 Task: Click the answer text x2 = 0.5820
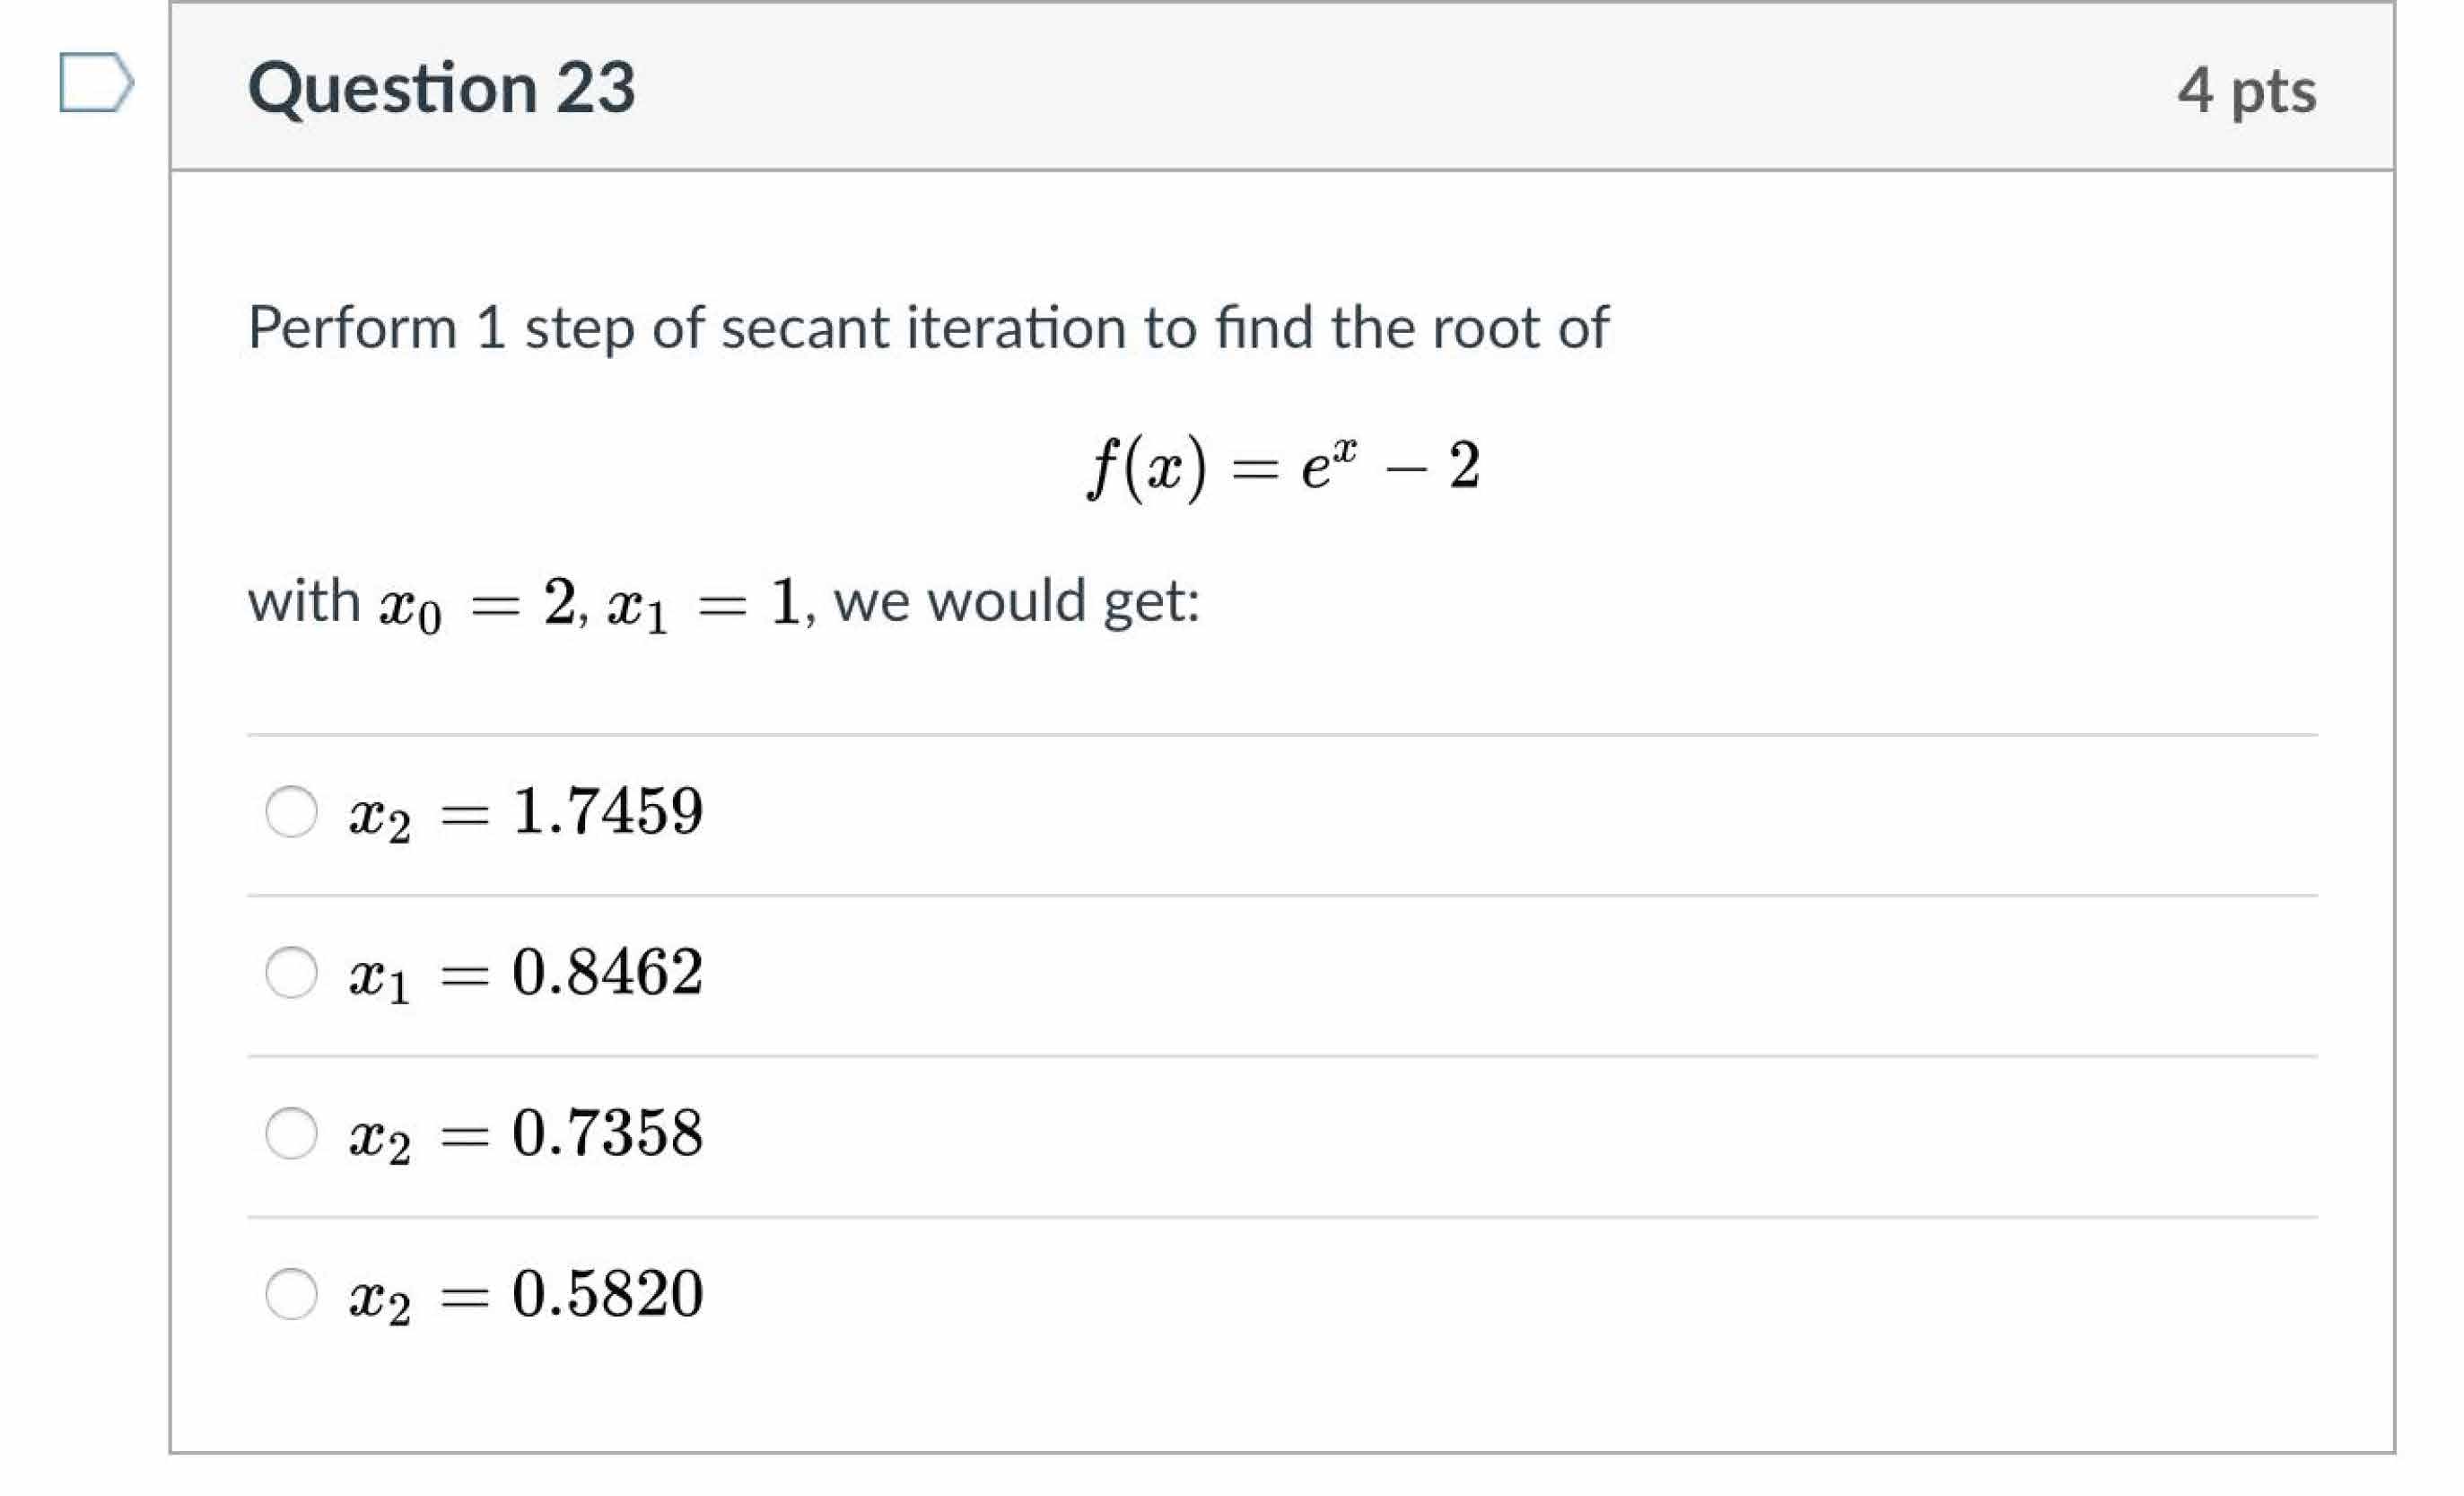[x=526, y=1294]
